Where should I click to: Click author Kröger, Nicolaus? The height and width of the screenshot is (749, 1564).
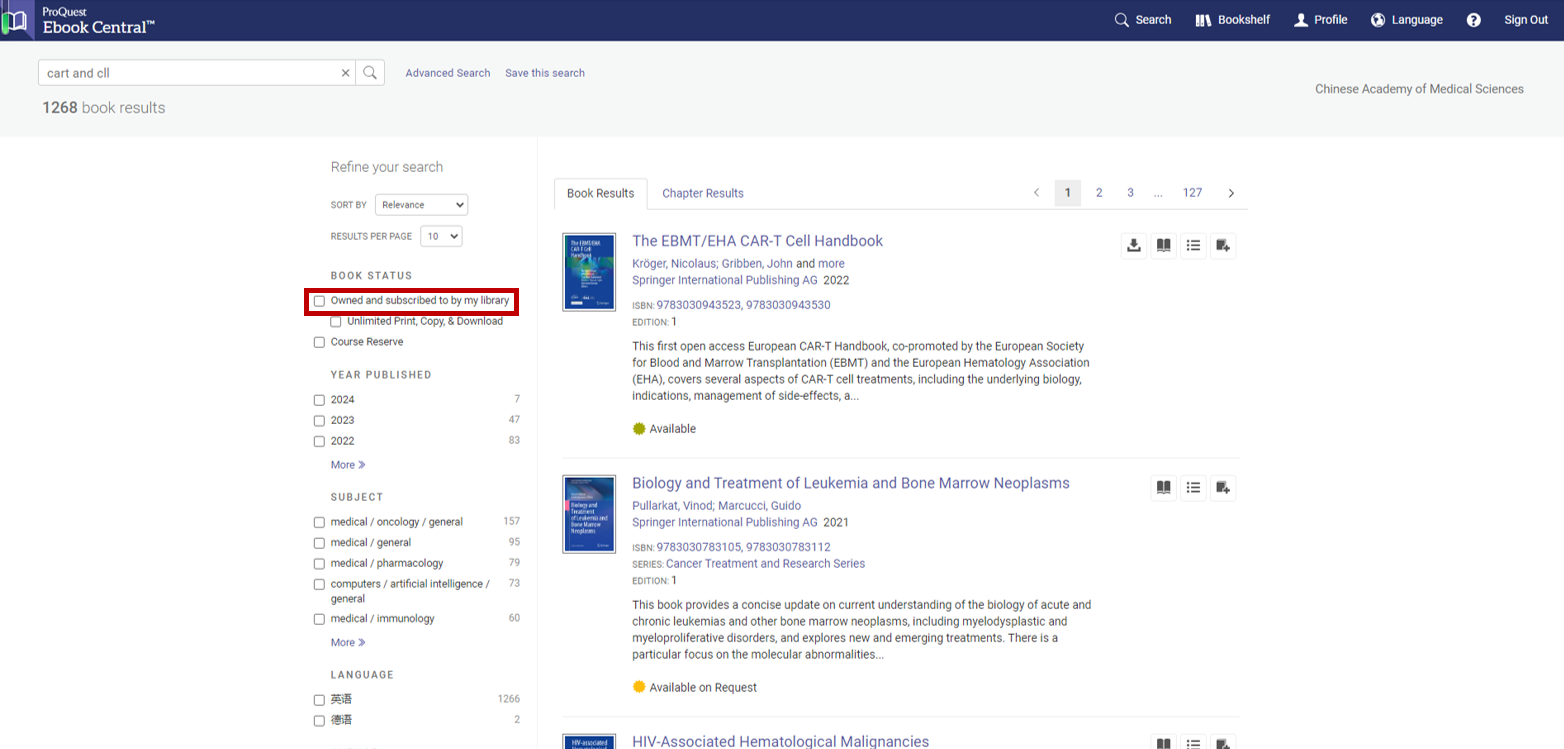674,264
